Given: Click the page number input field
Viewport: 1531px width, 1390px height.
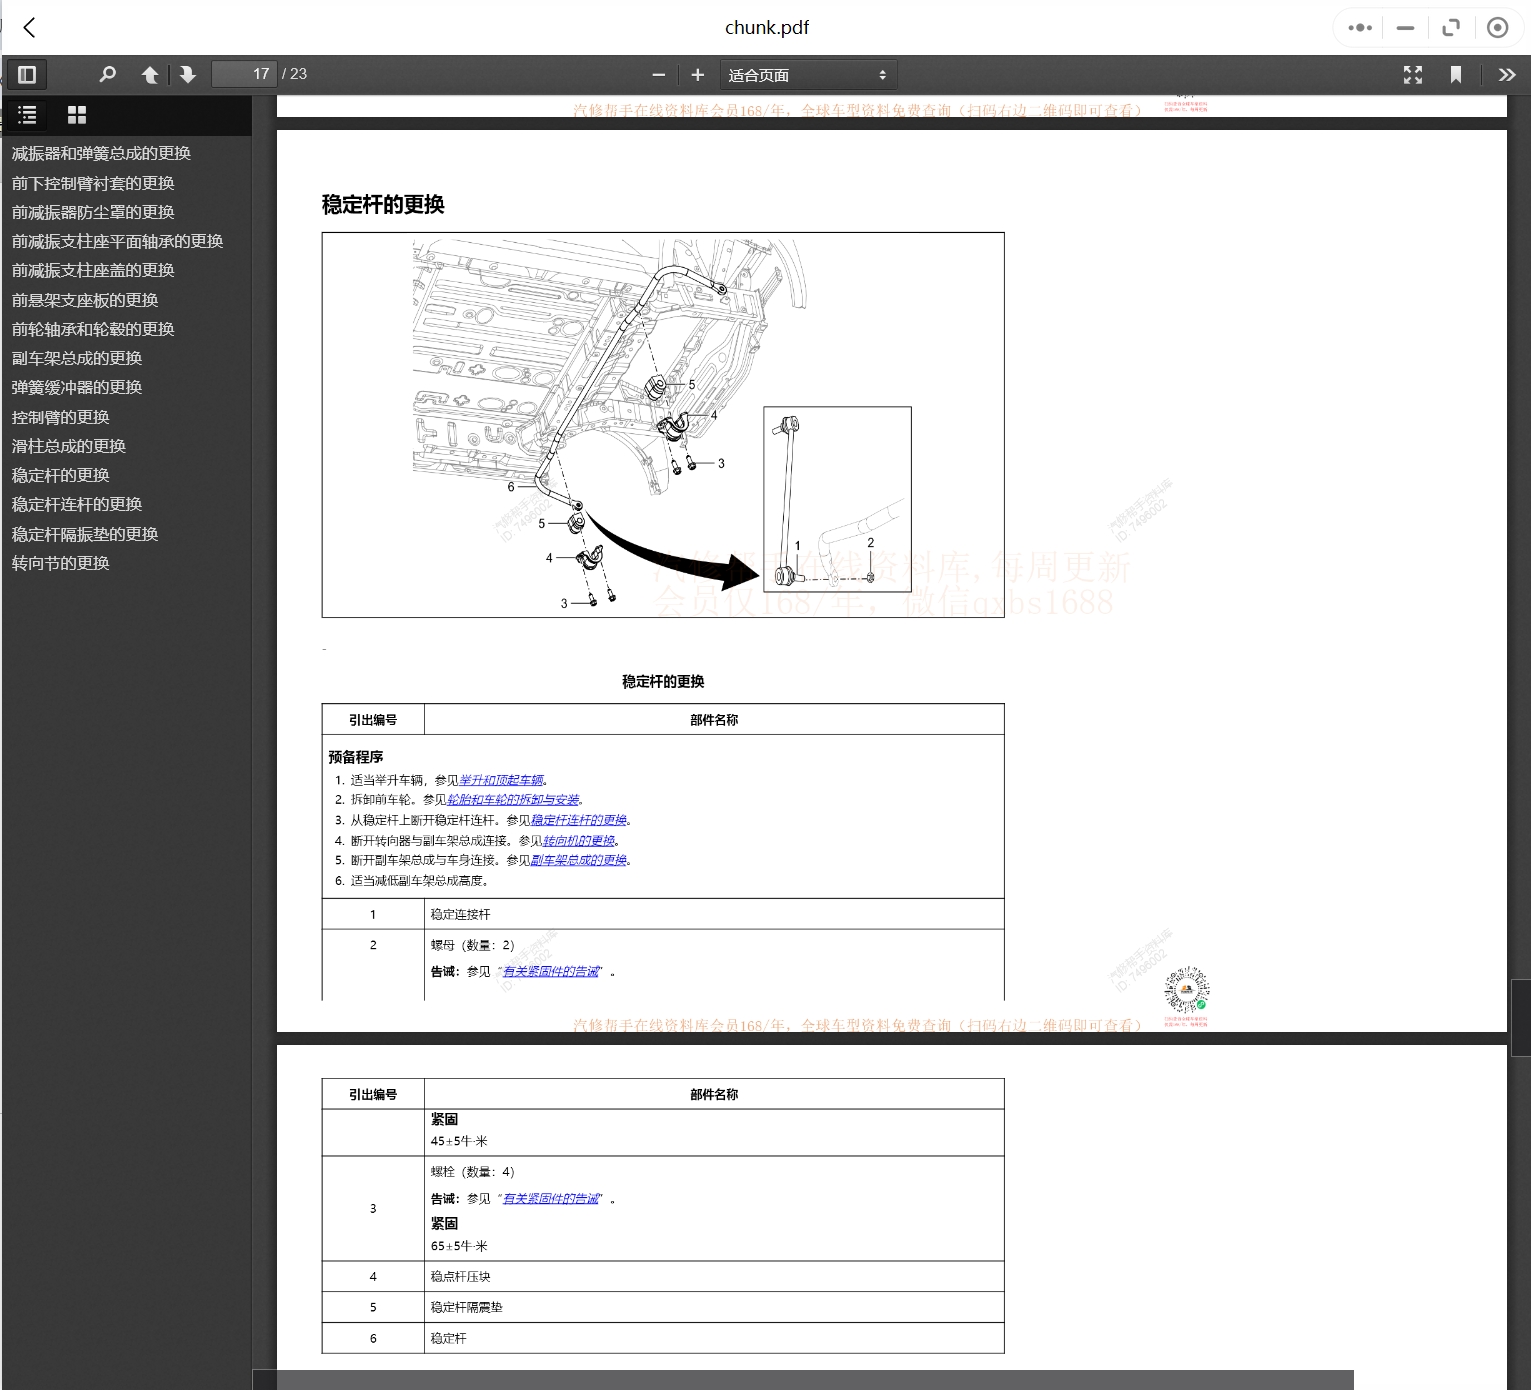Looking at the screenshot, I should click(244, 74).
